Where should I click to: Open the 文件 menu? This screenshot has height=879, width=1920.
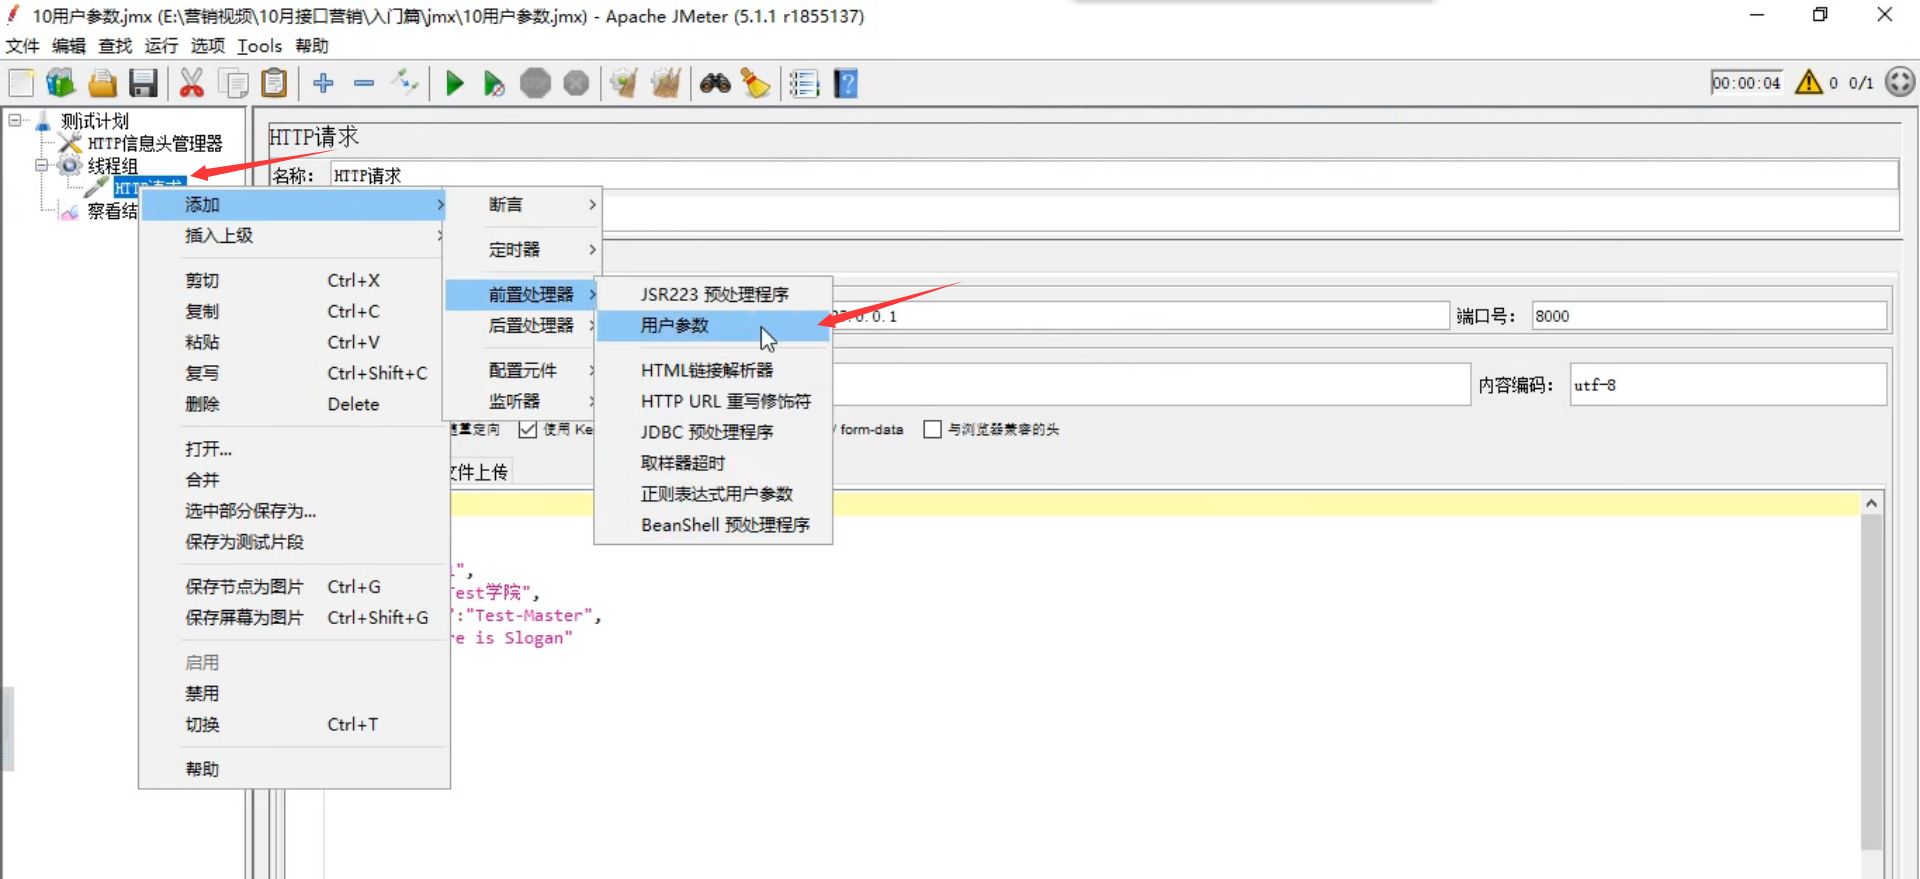tap(22, 46)
